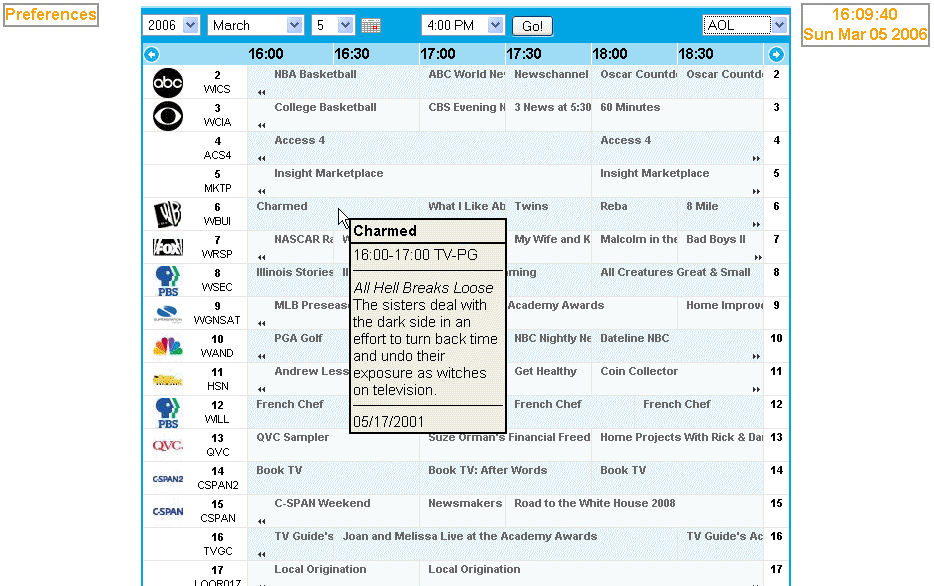Select Road to the White House 2008

tap(594, 503)
